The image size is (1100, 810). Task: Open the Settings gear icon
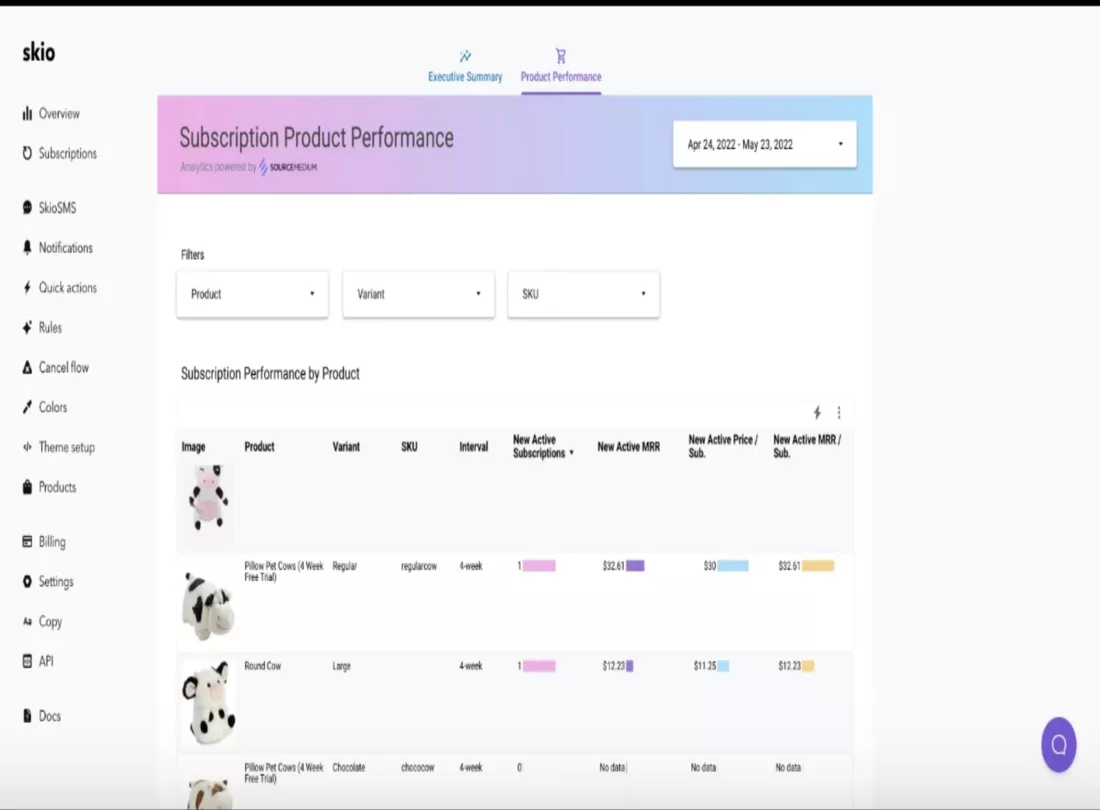(27, 582)
